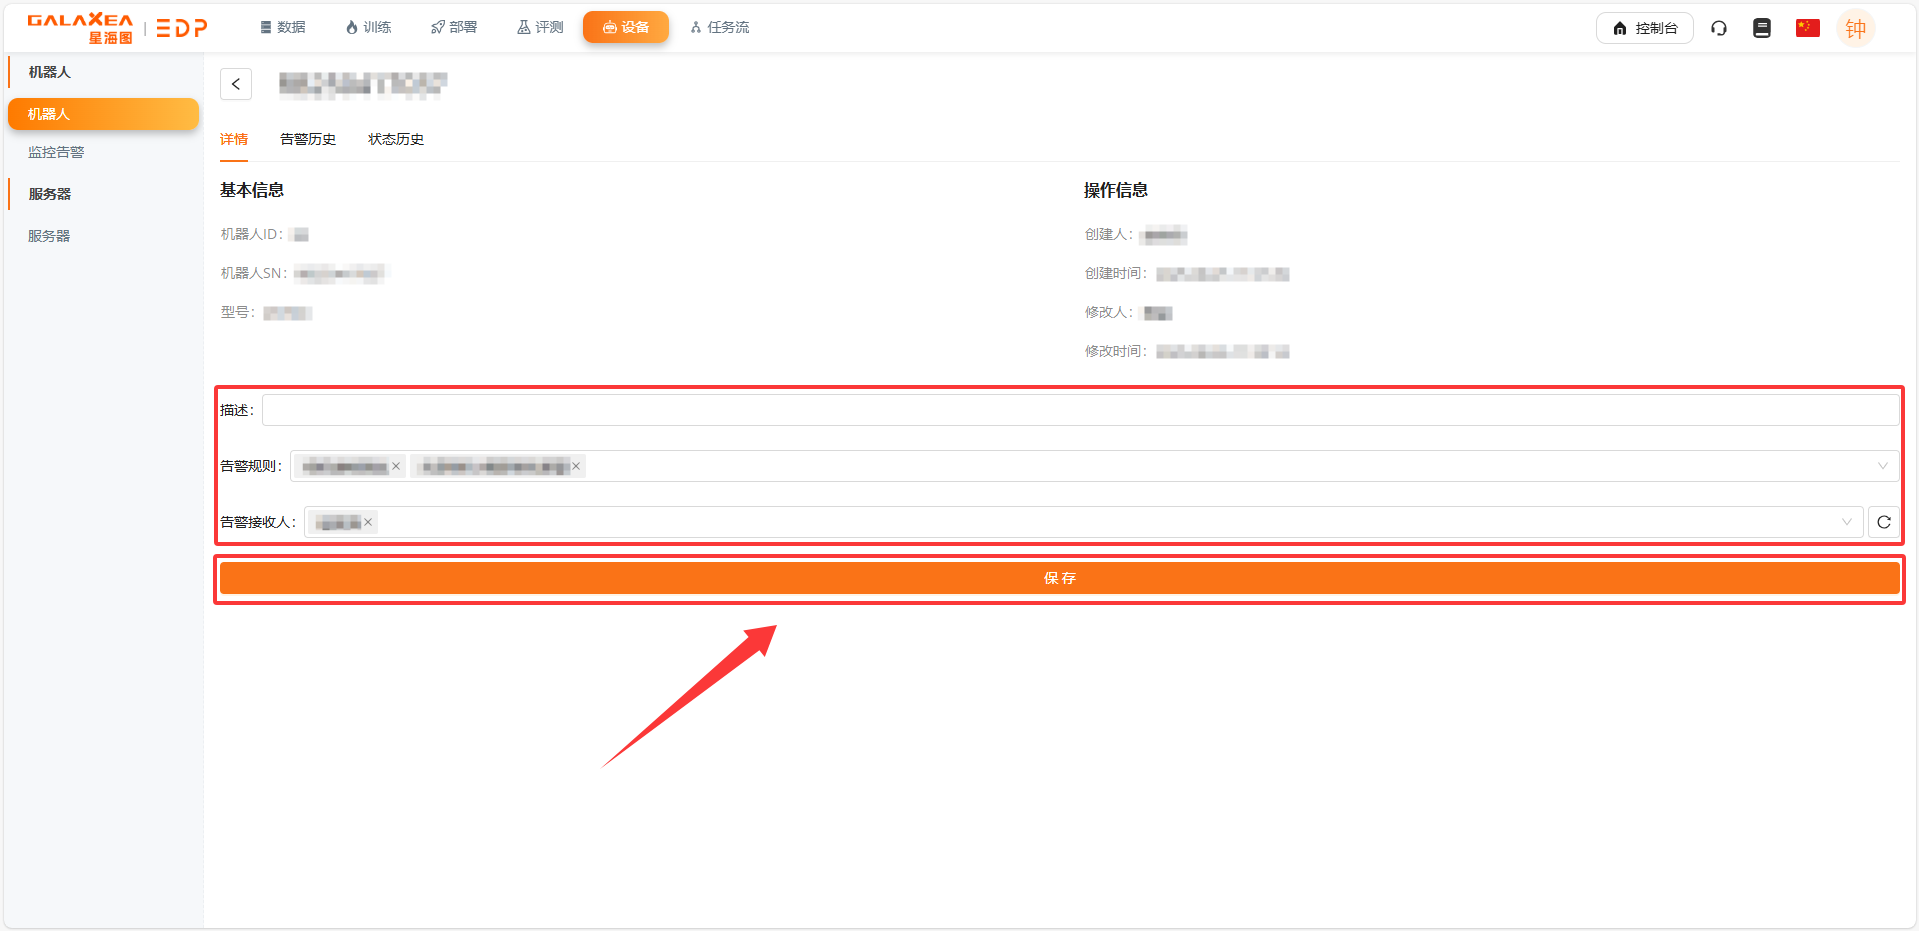Open the 训练 top menu

[368, 27]
